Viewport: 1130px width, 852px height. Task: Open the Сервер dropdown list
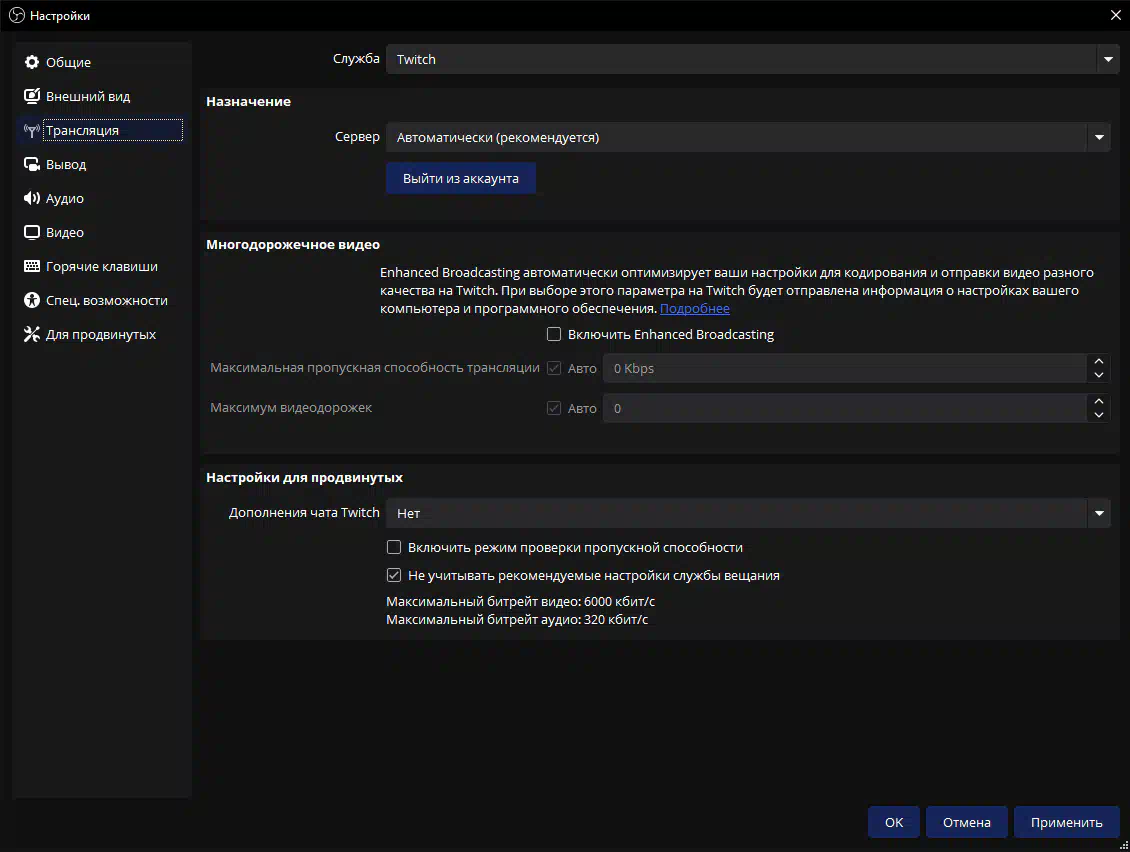tap(748, 137)
